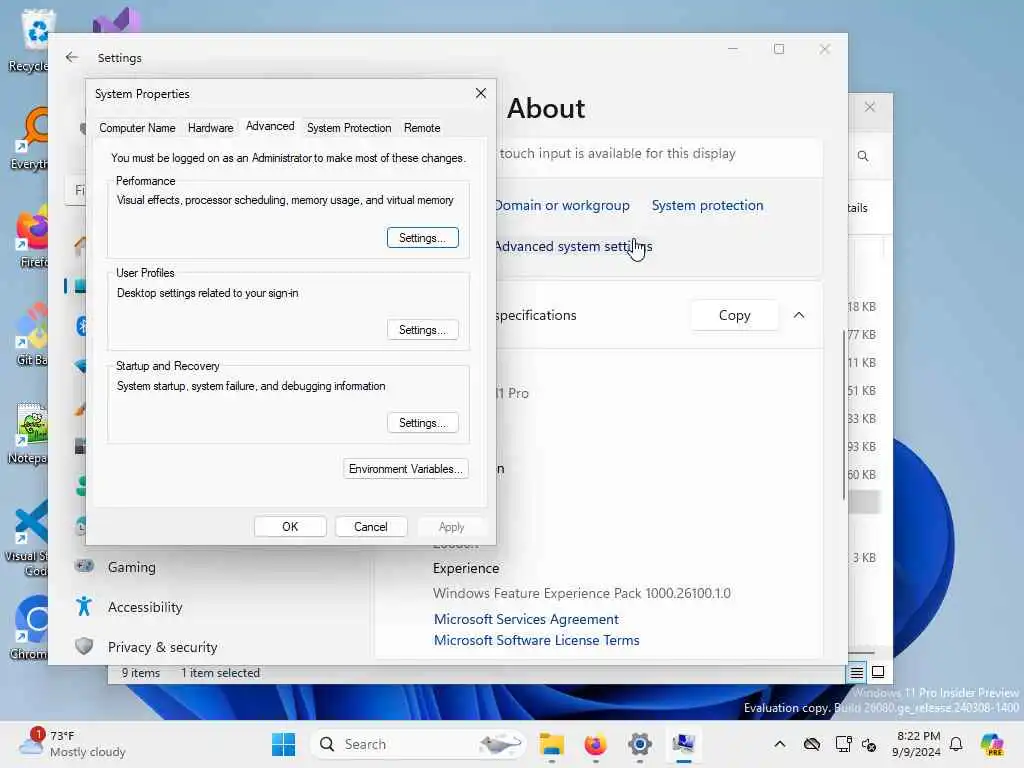This screenshot has width=1024, height=768.
Task: Go back using Settings back arrow
Action: coord(72,57)
